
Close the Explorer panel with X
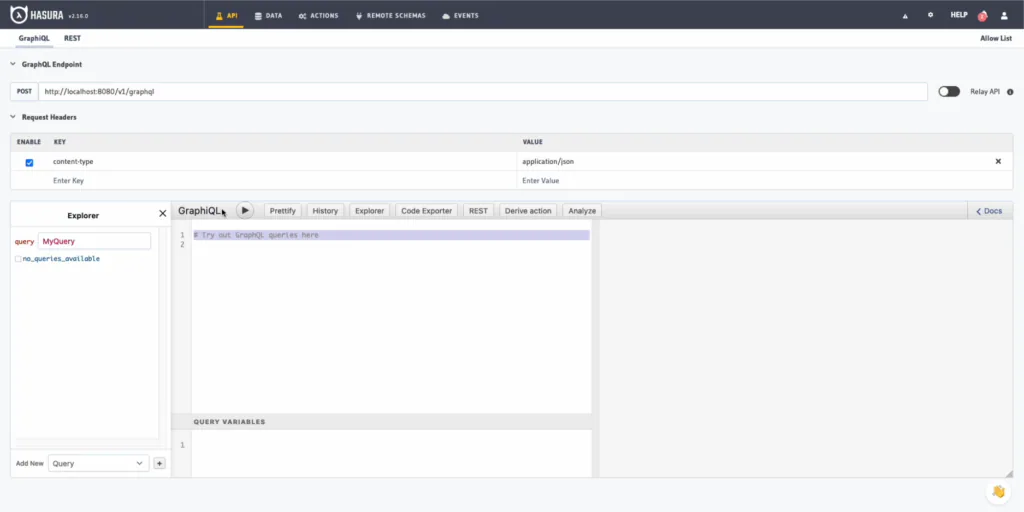pyautogui.click(x=163, y=214)
